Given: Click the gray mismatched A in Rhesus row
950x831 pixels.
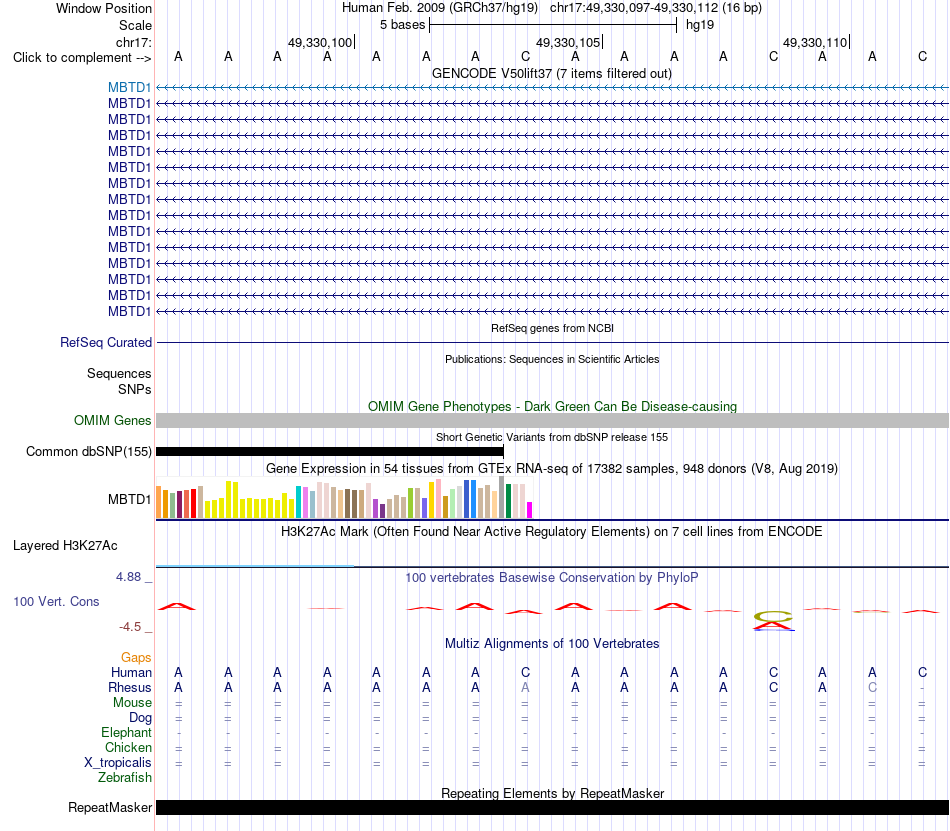Looking at the screenshot, I should 525,687.
